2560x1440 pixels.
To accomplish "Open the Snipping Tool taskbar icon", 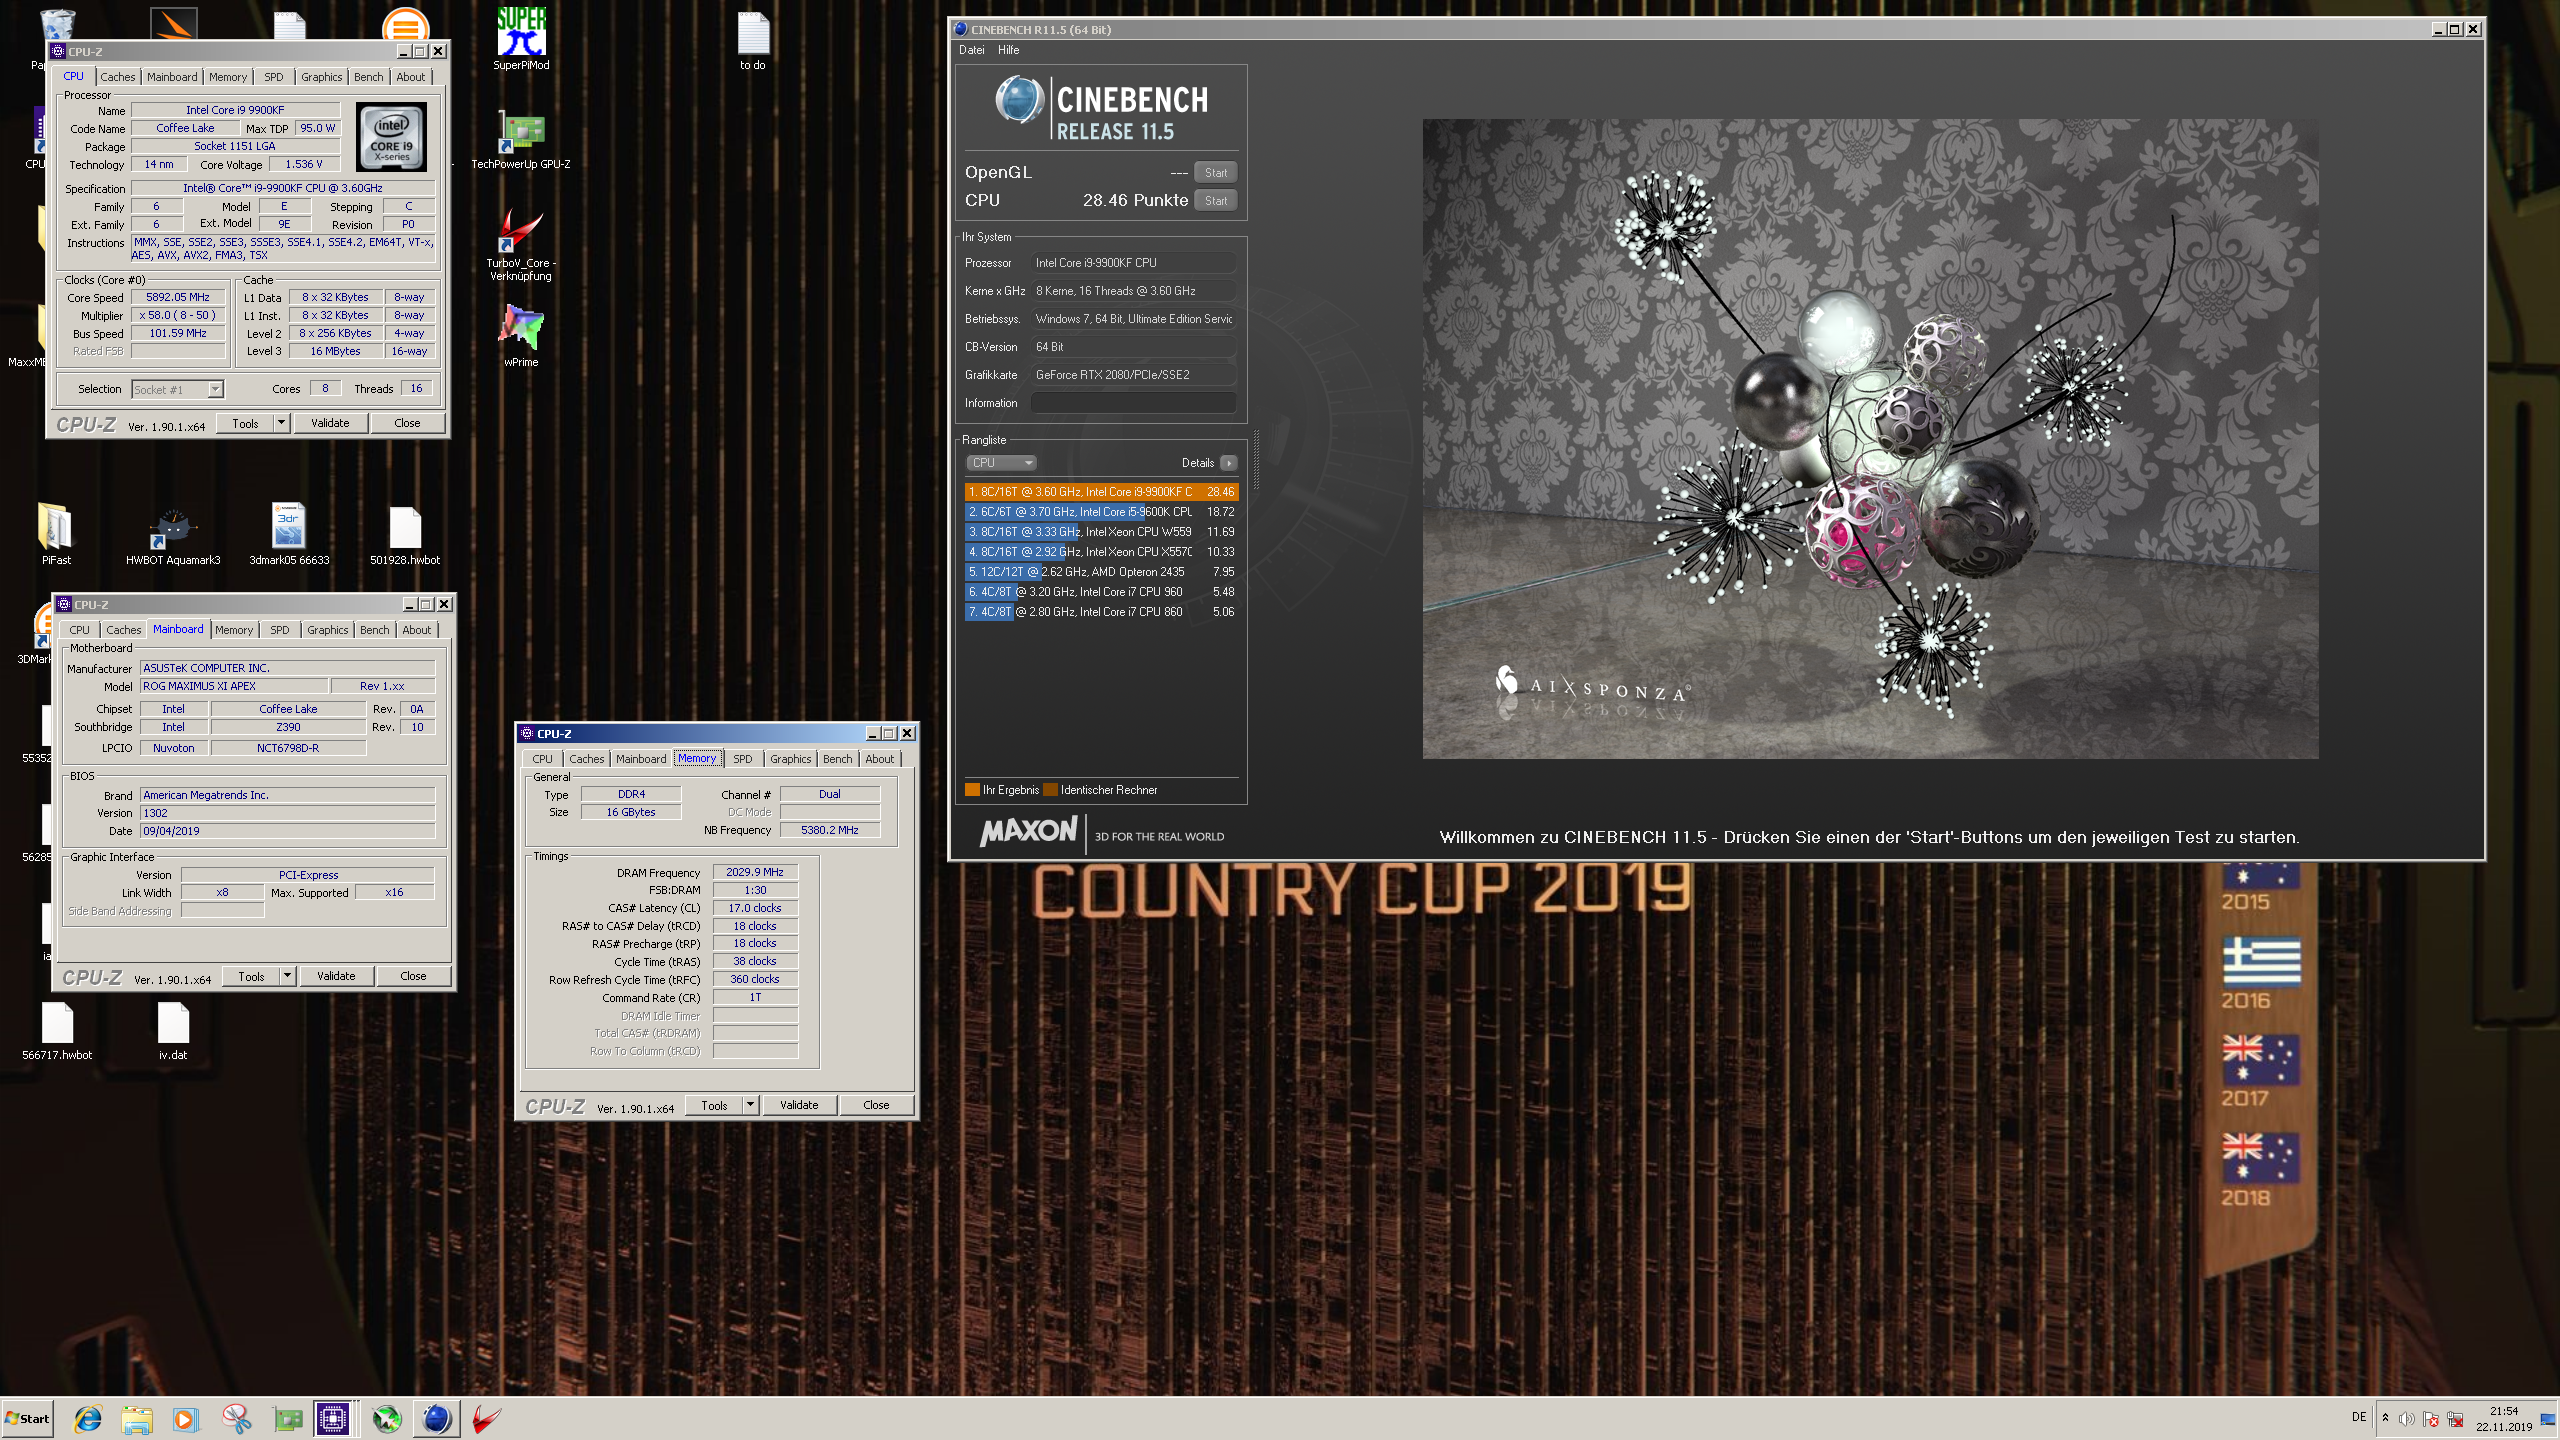I will click(236, 1418).
